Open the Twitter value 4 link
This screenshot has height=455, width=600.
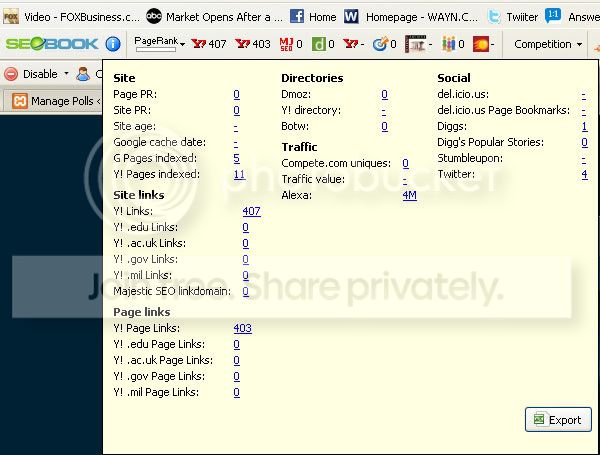tap(584, 174)
